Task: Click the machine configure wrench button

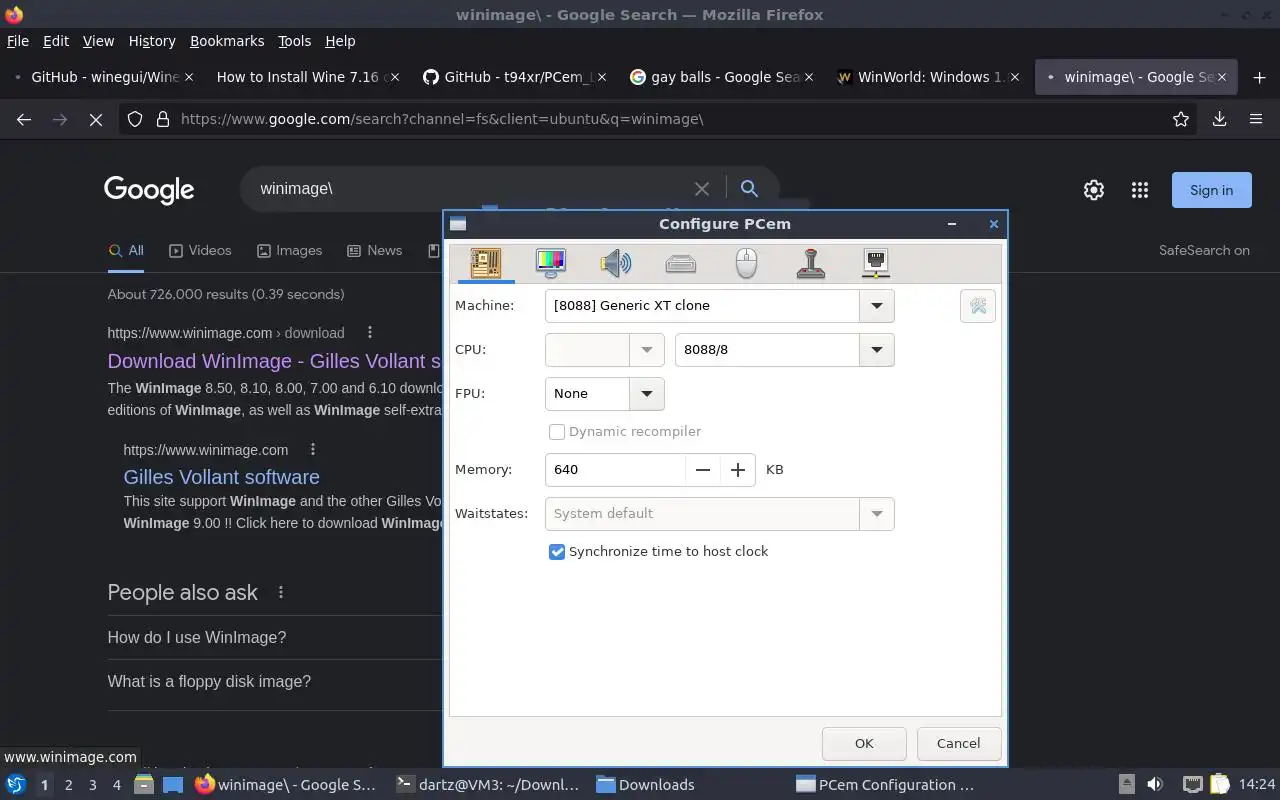Action: (978, 306)
